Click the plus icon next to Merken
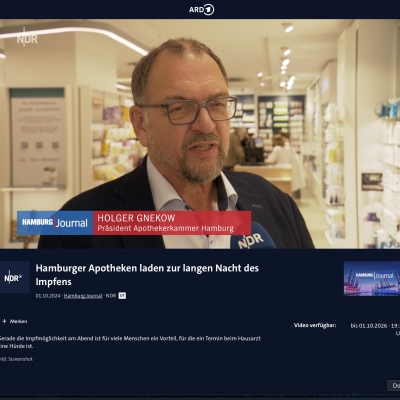 (4, 321)
